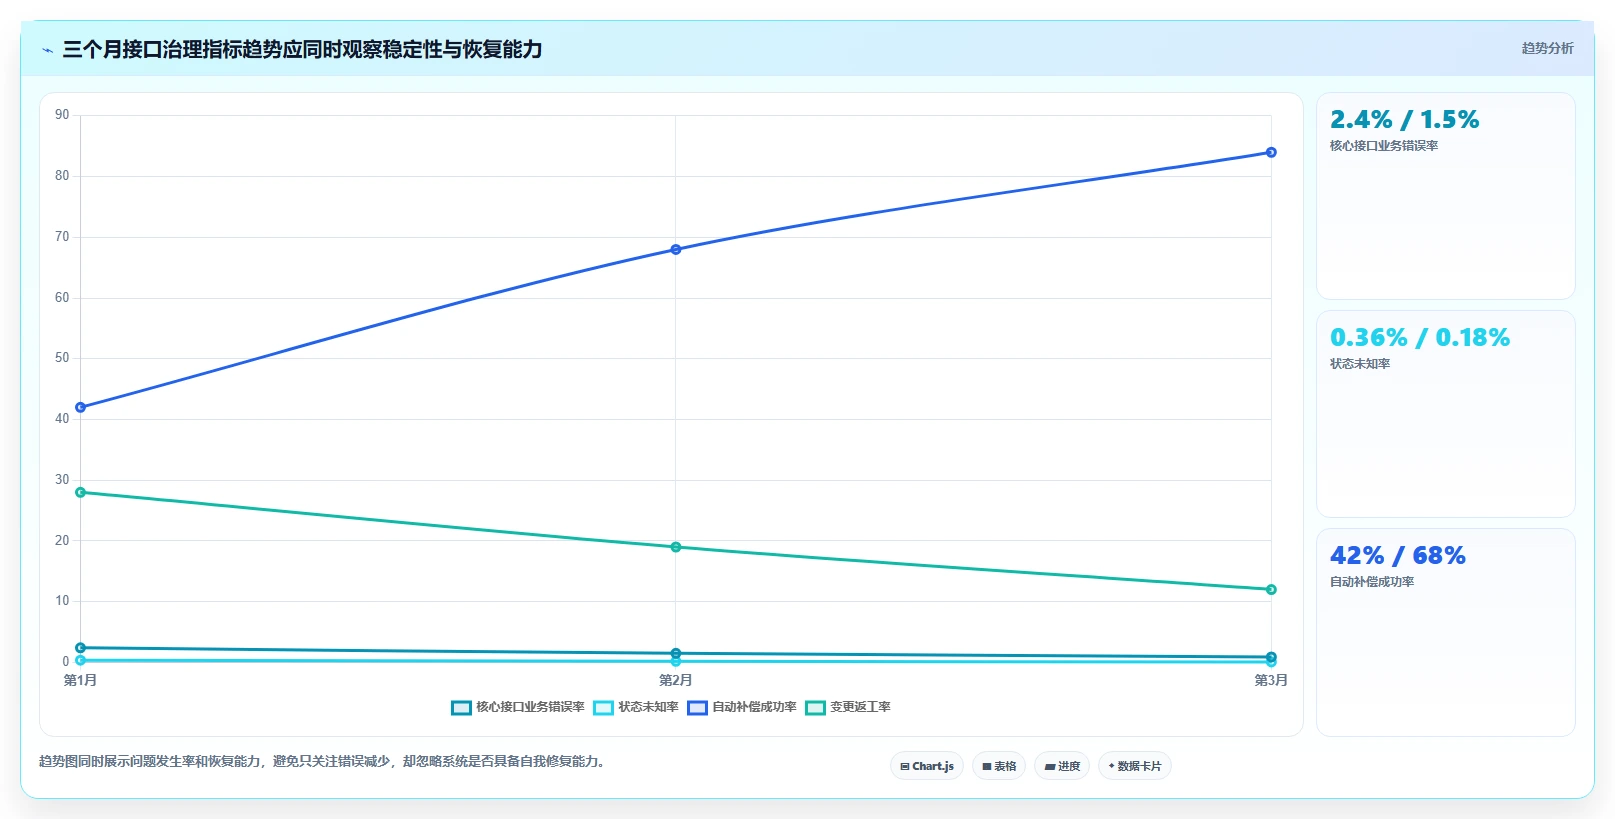Click the 数据卡片 tag chip
Viewport: 1615px width, 819px height.
[x=1135, y=766]
